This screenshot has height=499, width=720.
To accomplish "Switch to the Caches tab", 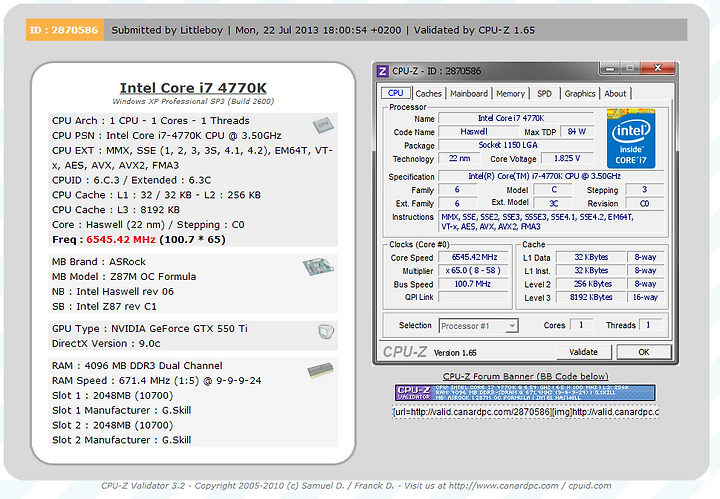I will [x=428, y=94].
